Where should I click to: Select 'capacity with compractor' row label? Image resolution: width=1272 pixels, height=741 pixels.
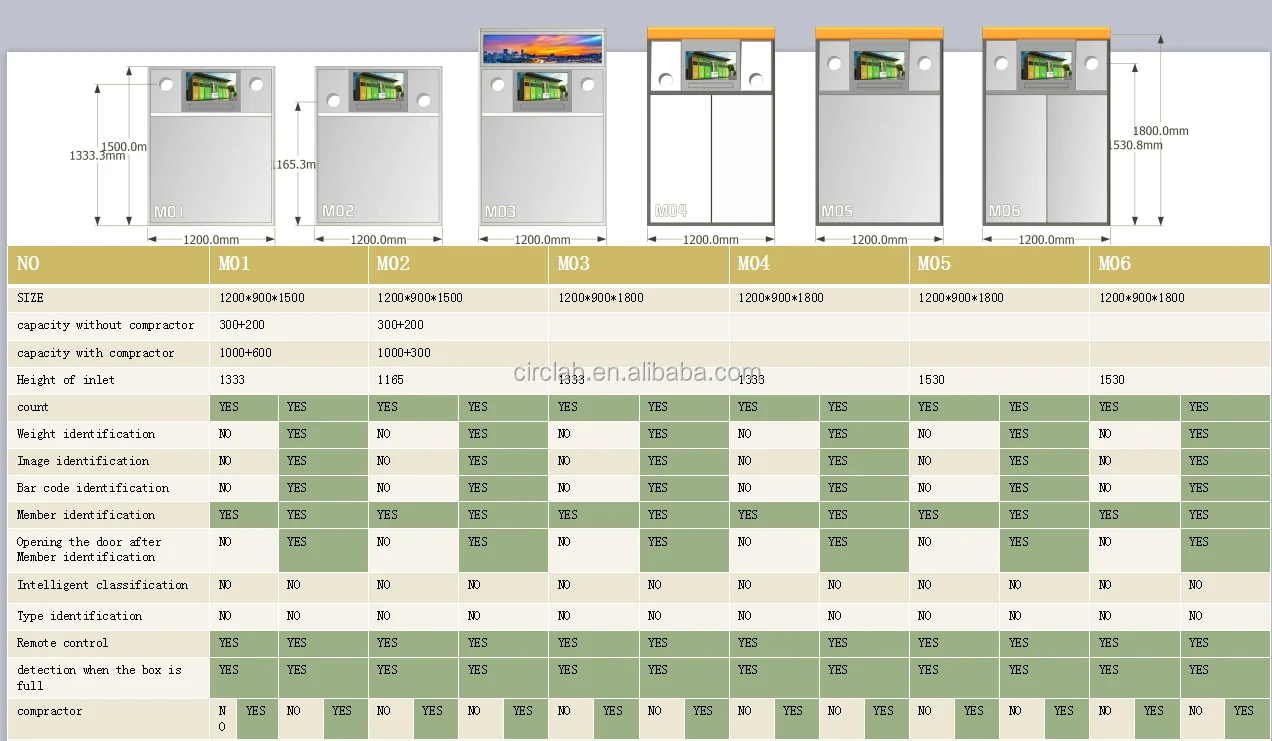(x=96, y=353)
